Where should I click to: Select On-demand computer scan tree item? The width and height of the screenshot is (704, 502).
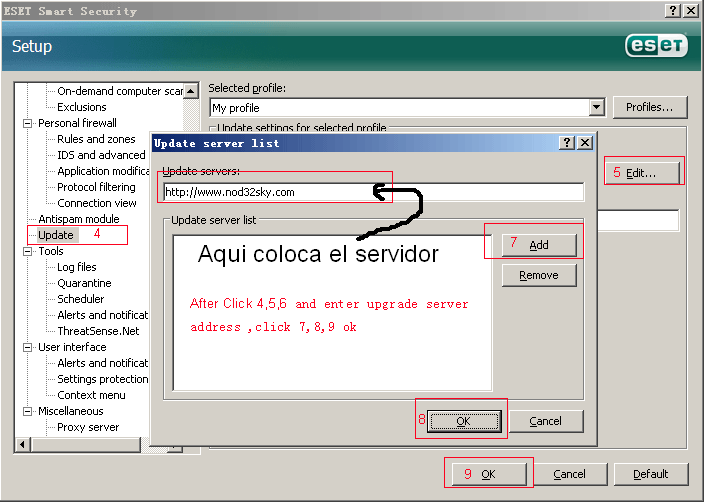[120, 91]
